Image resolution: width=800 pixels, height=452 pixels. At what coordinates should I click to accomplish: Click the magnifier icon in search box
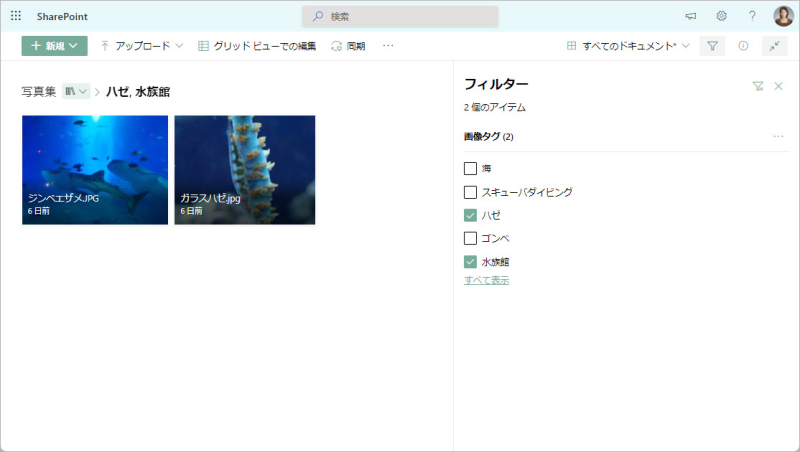(x=318, y=16)
